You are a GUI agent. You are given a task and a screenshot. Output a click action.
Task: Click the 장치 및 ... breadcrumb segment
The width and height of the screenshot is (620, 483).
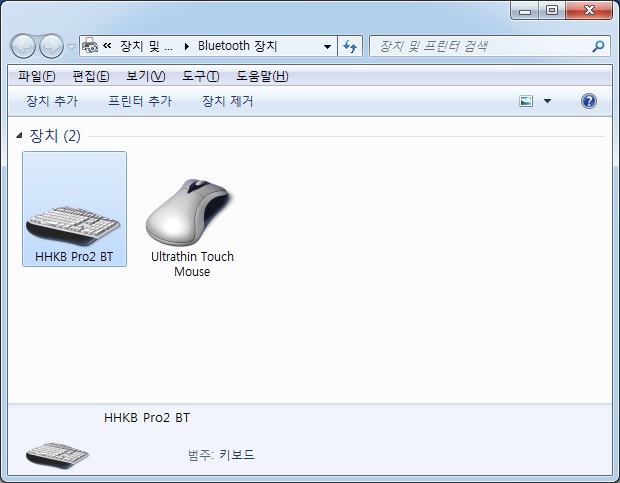tap(146, 46)
